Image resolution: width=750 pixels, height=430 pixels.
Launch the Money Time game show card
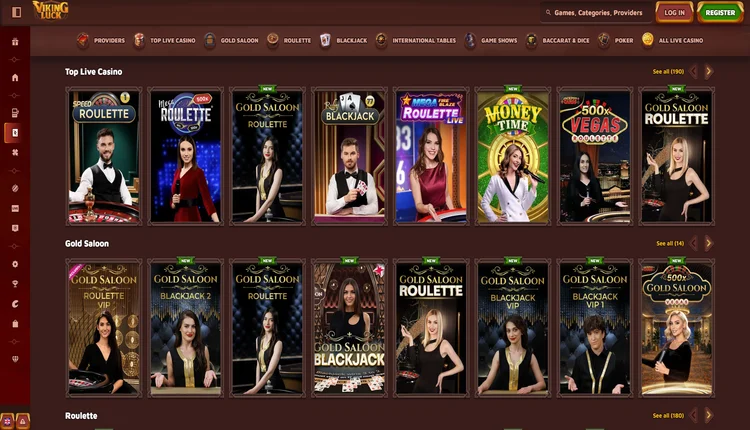coord(513,156)
